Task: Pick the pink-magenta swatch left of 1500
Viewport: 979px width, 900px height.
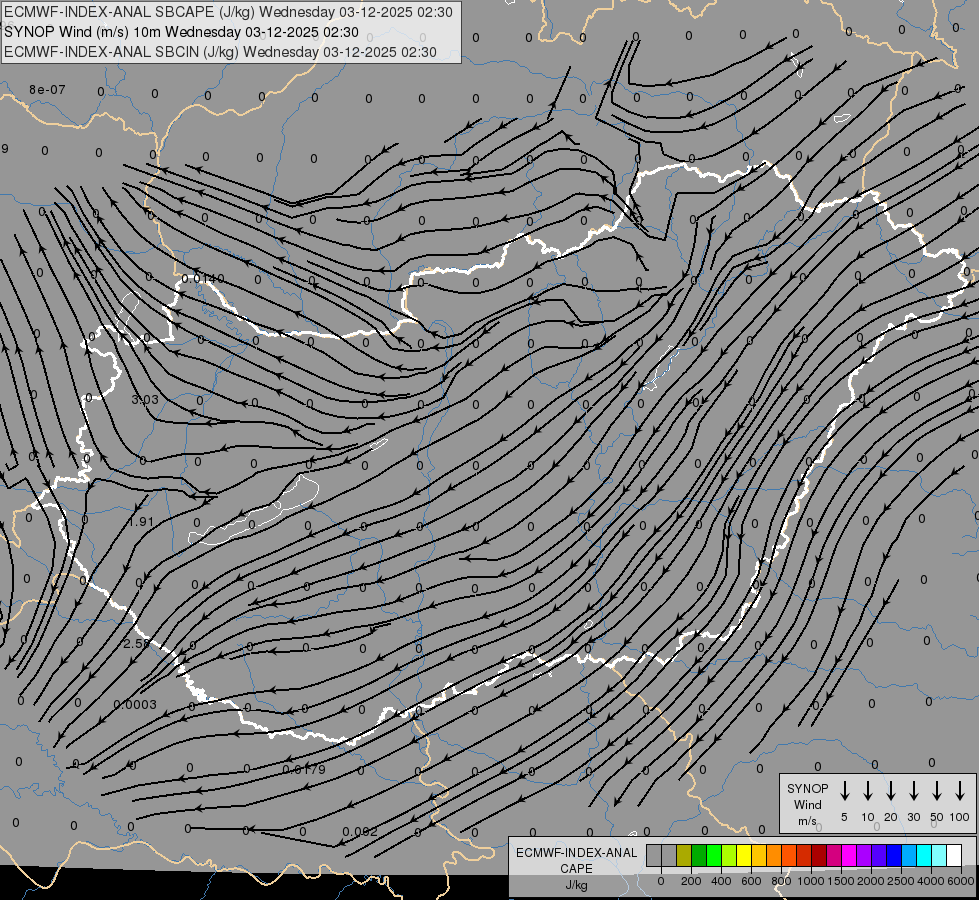Action: pyautogui.click(x=834, y=855)
